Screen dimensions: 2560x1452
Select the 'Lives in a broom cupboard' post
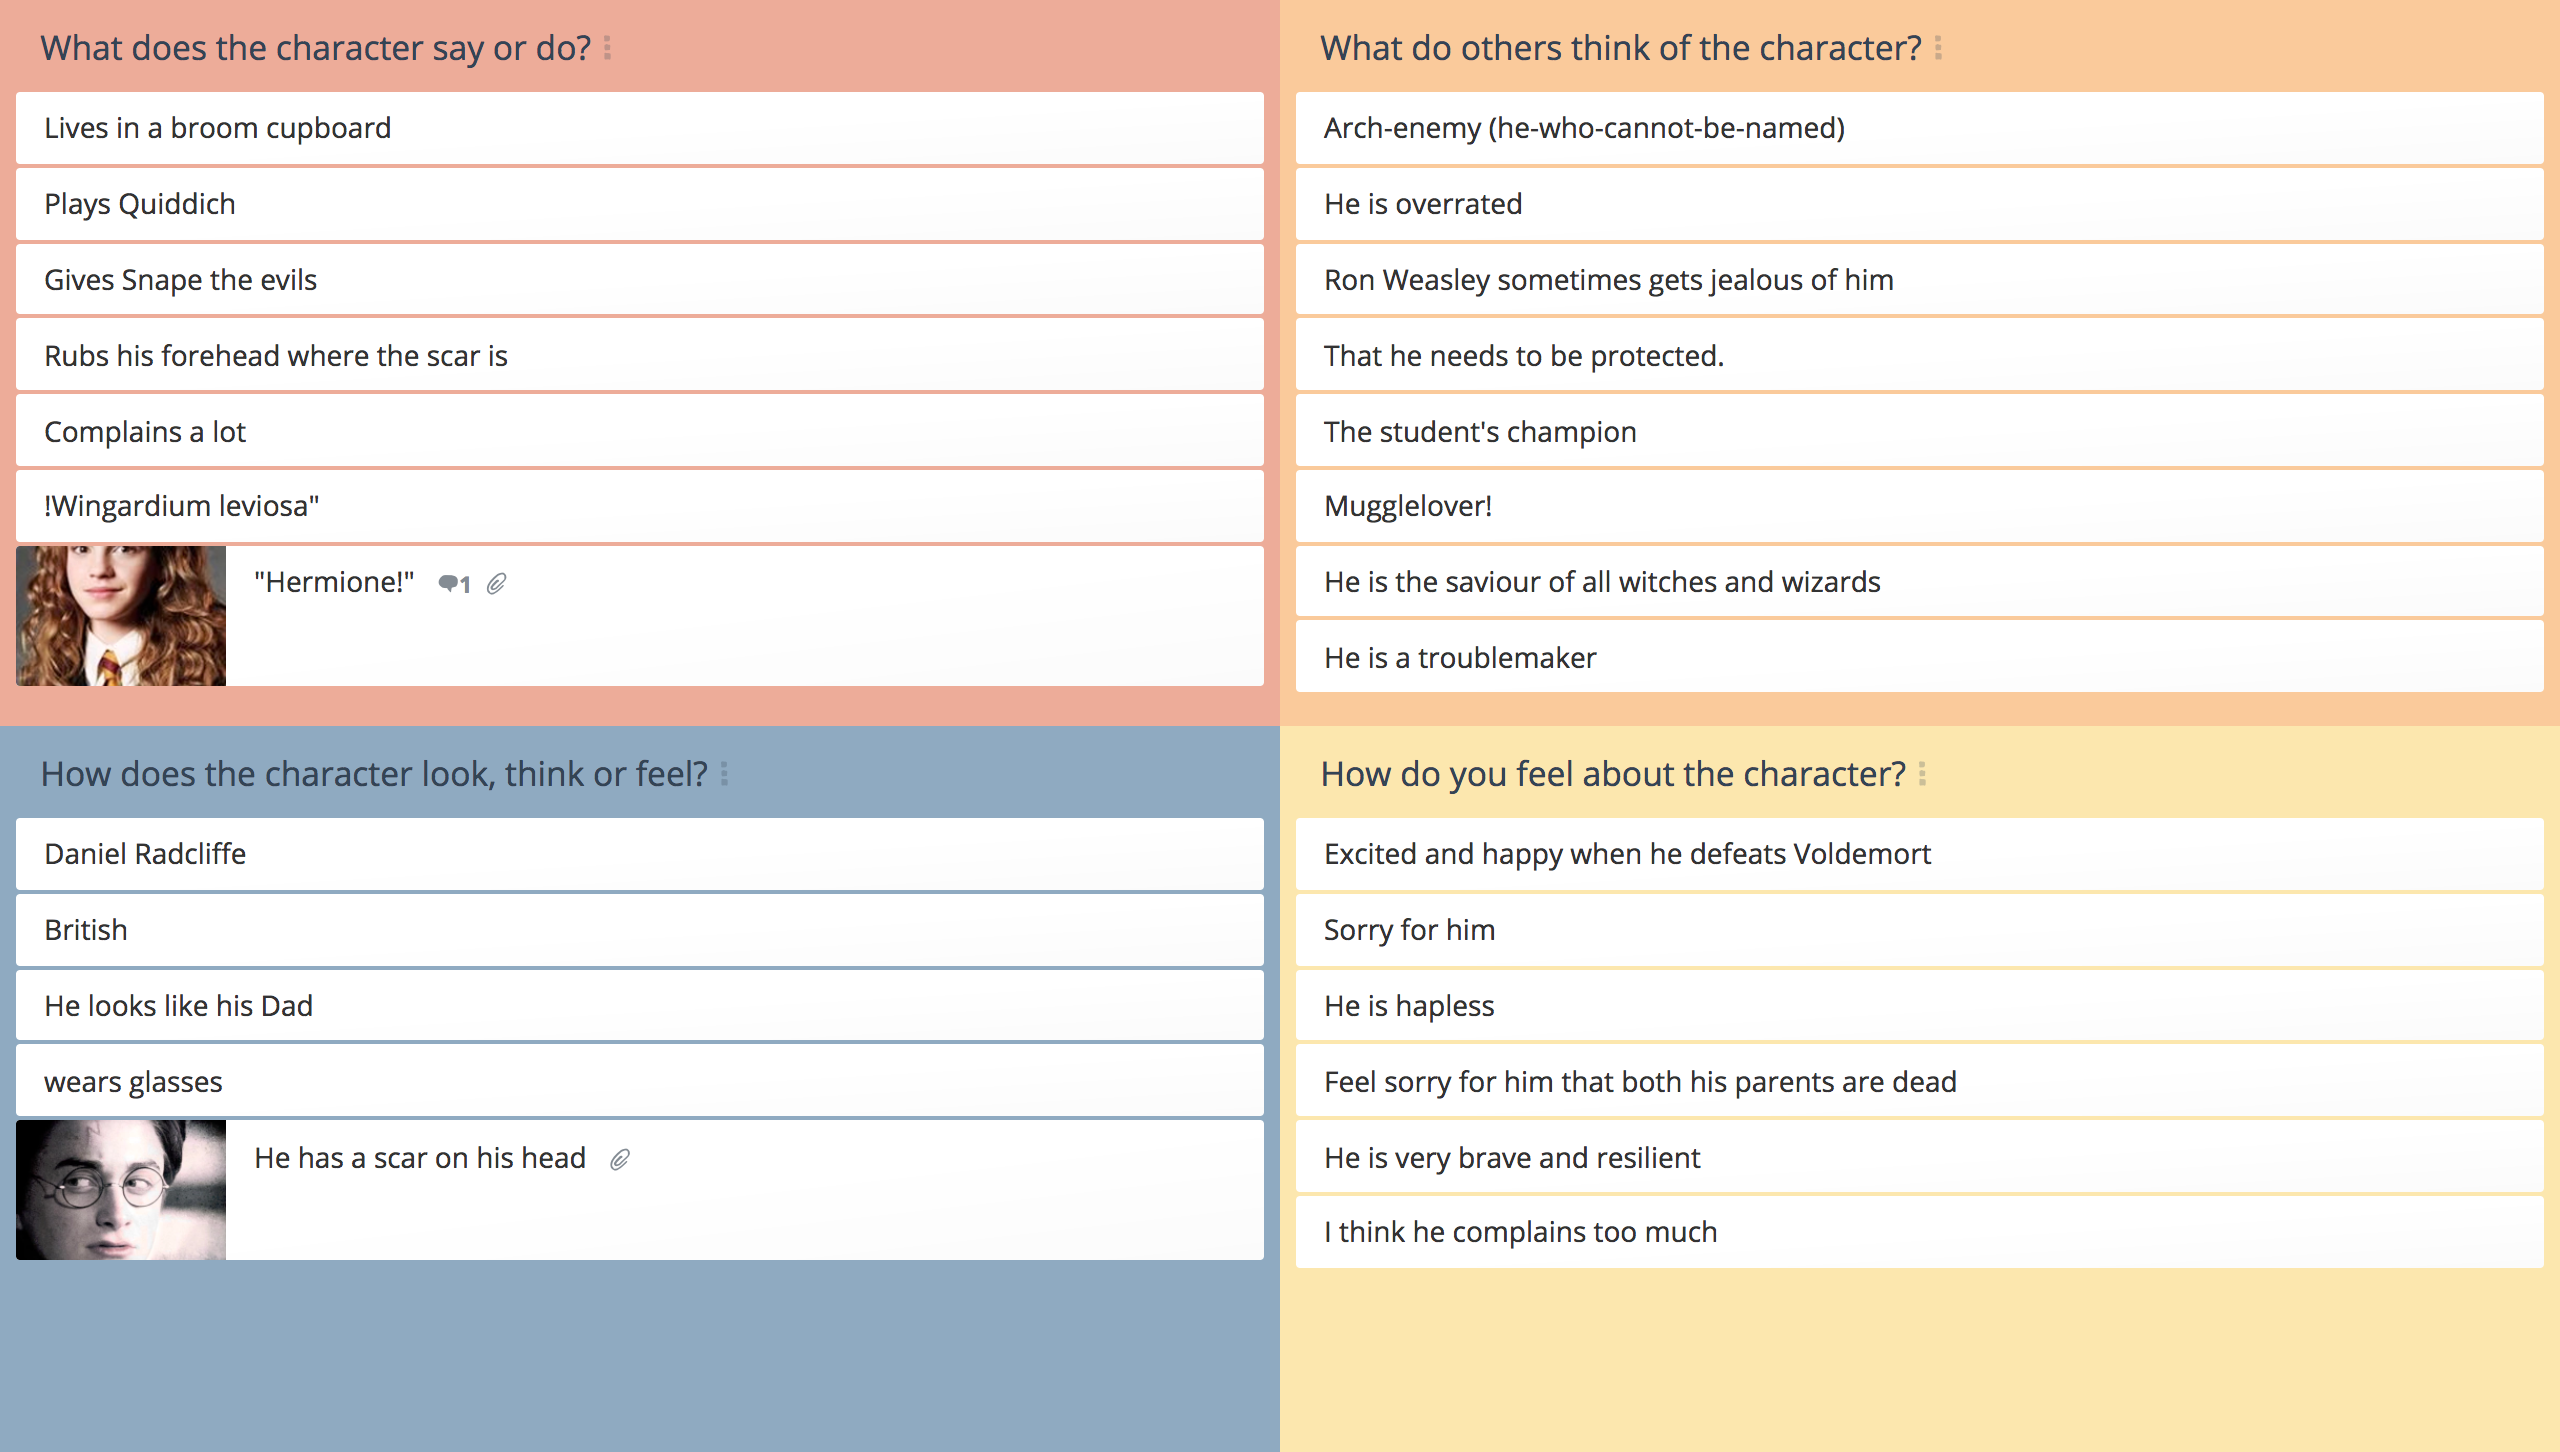[x=640, y=128]
